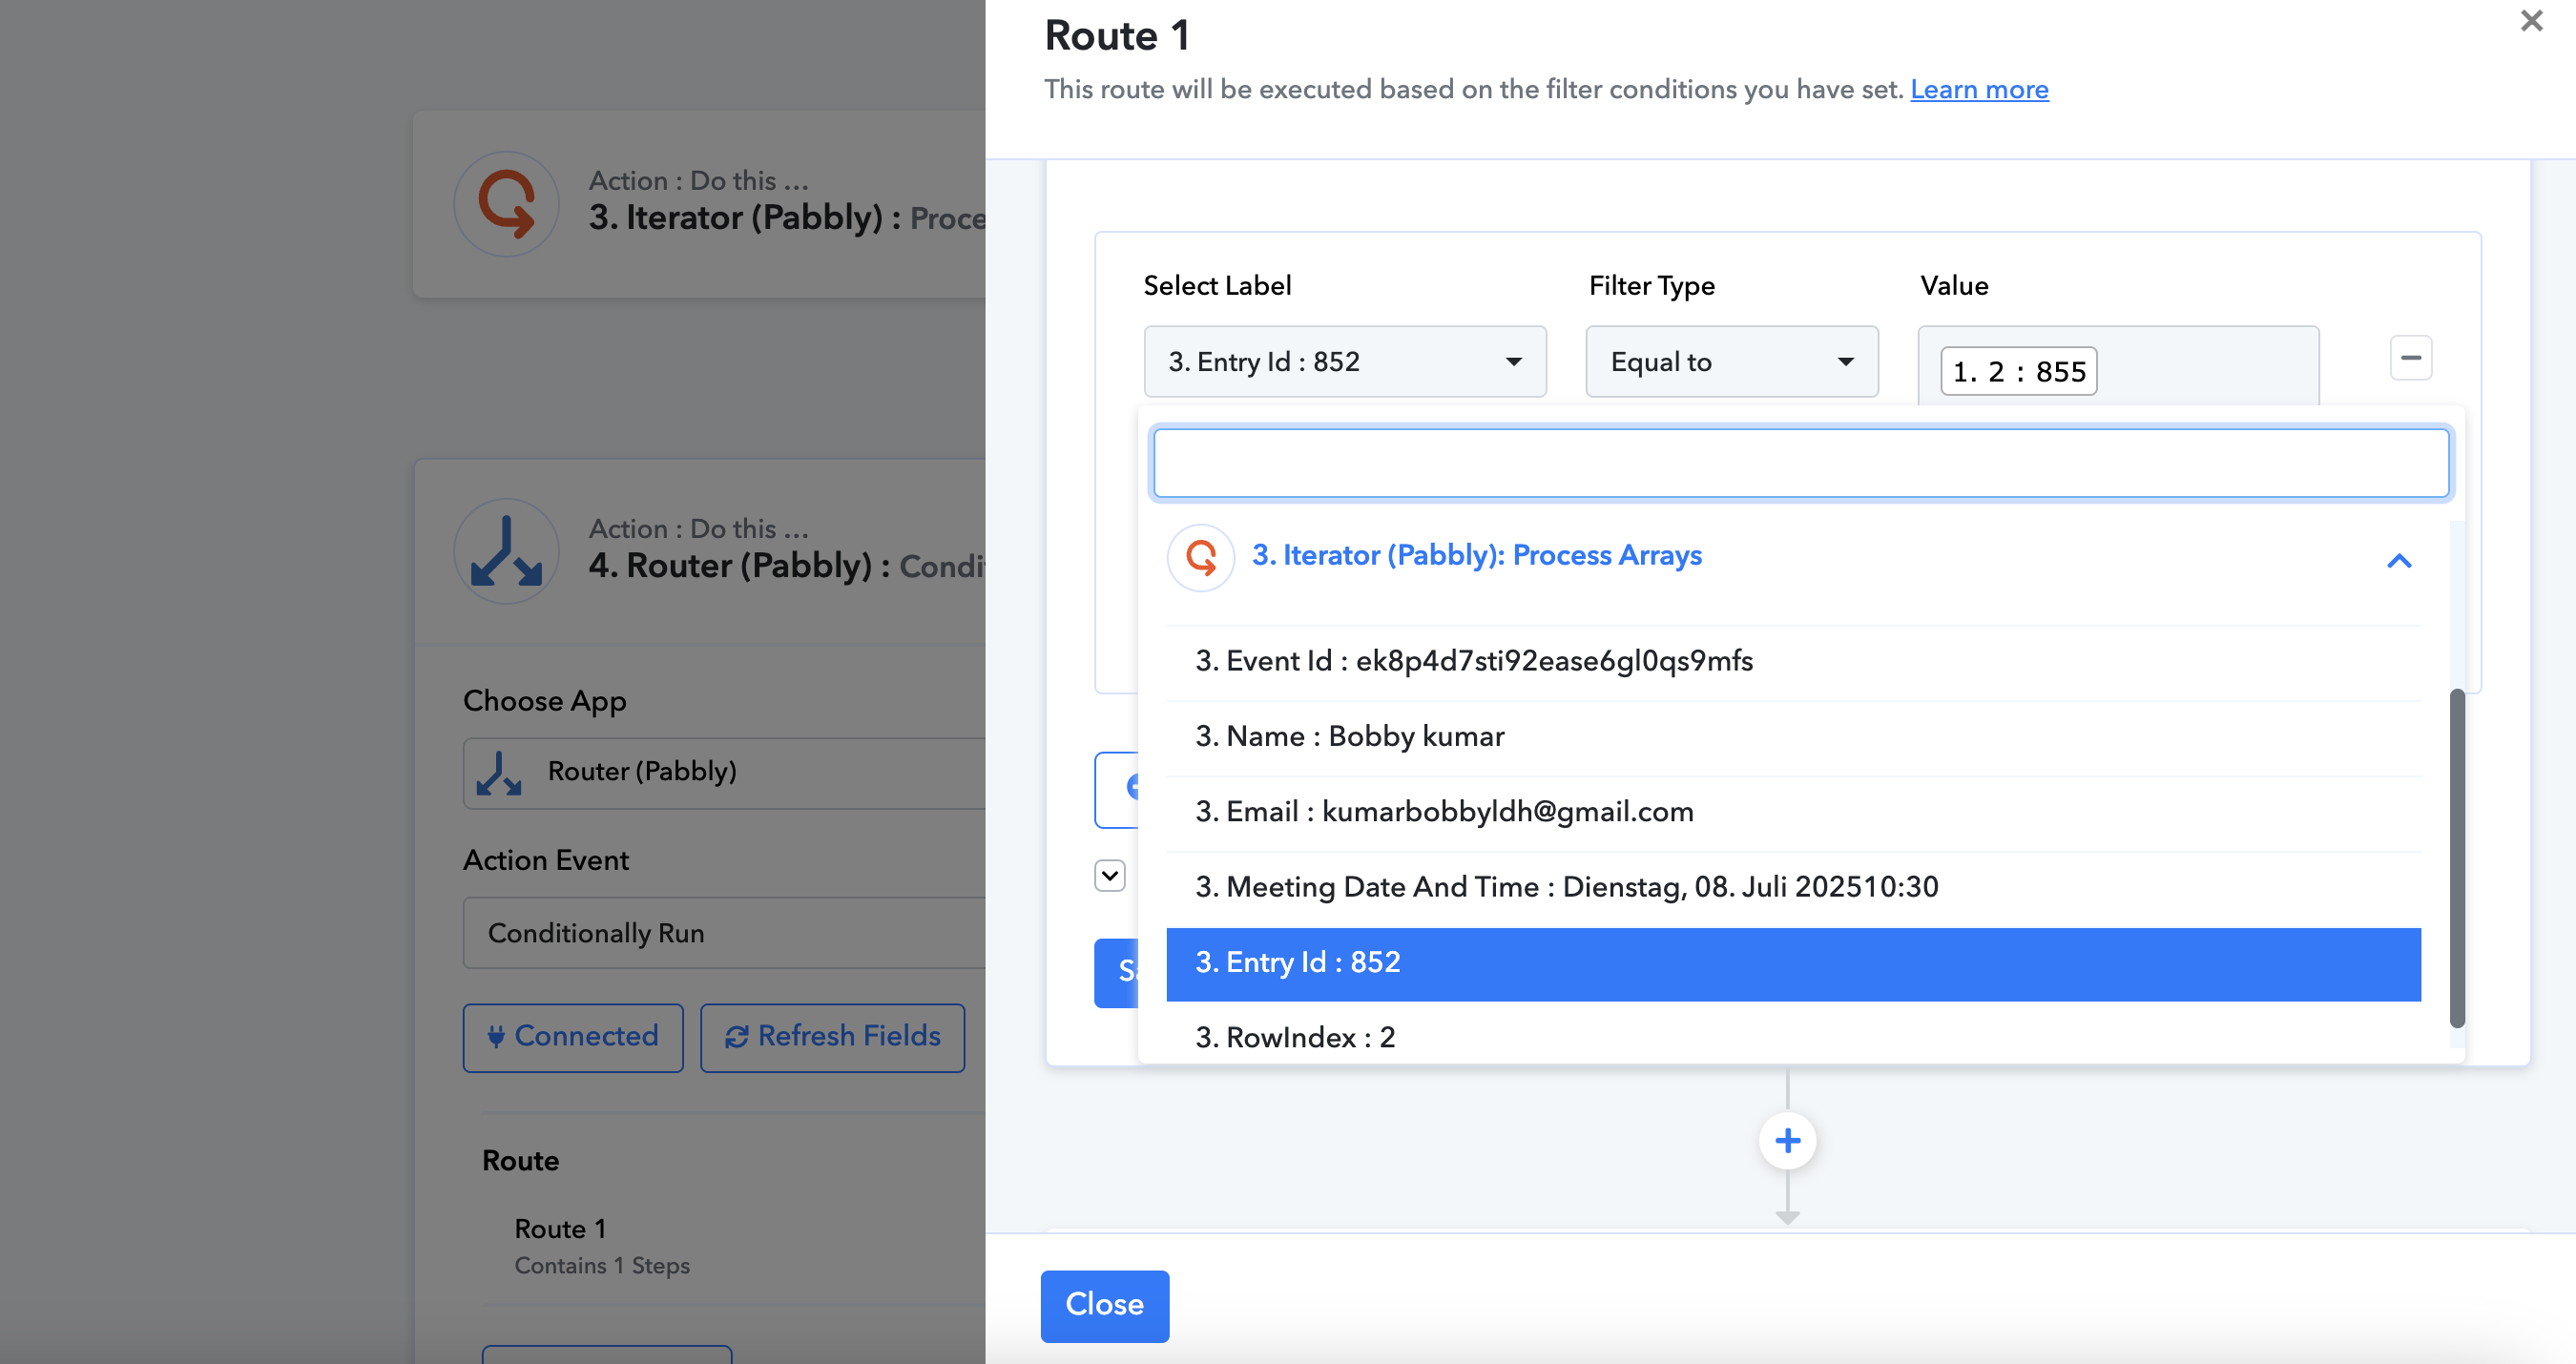Open the Action Event Conditionally Run field
This screenshot has height=1364, width=2576.
pyautogui.click(x=725, y=933)
